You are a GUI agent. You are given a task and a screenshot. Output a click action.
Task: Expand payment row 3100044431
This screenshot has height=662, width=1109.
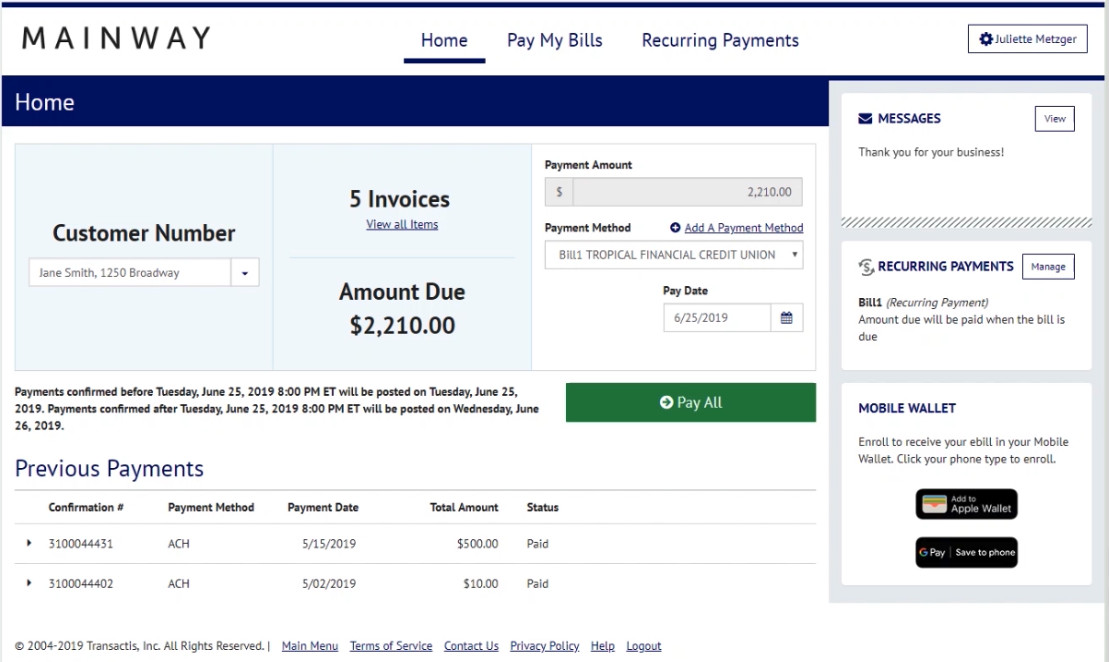pyautogui.click(x=29, y=543)
